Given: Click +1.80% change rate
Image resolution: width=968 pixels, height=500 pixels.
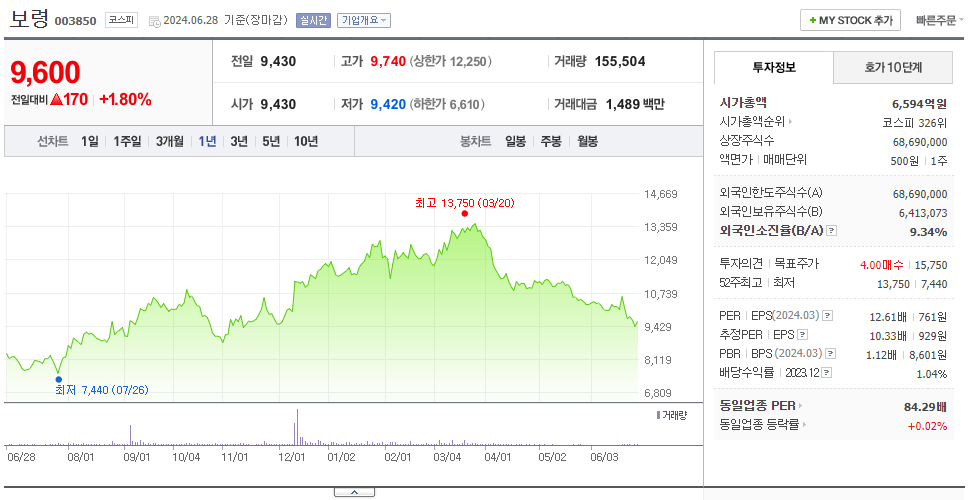Looking at the screenshot, I should pos(125,99).
